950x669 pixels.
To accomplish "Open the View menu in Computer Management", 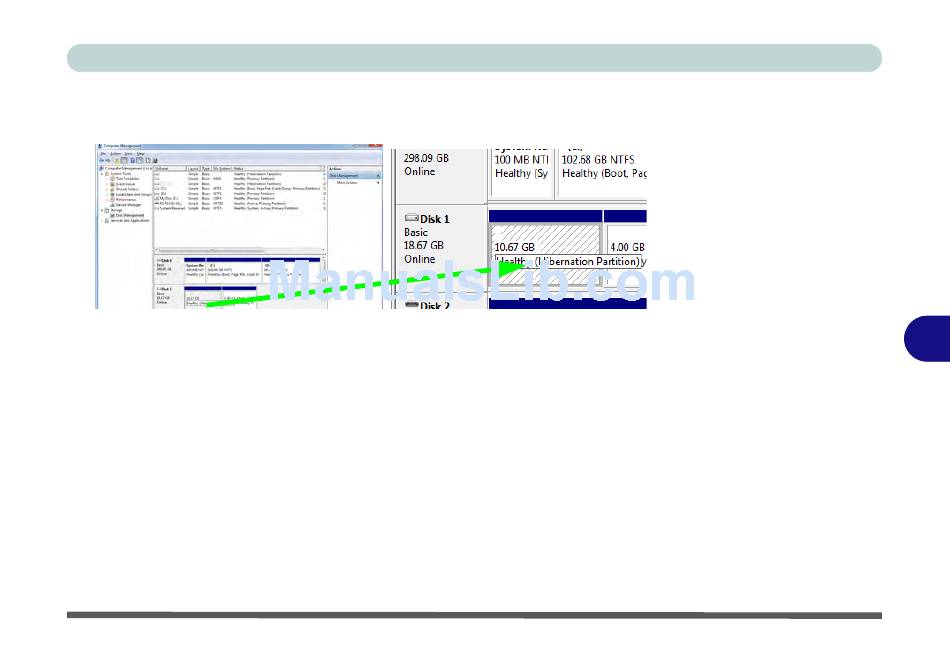I will pyautogui.click(x=128, y=154).
